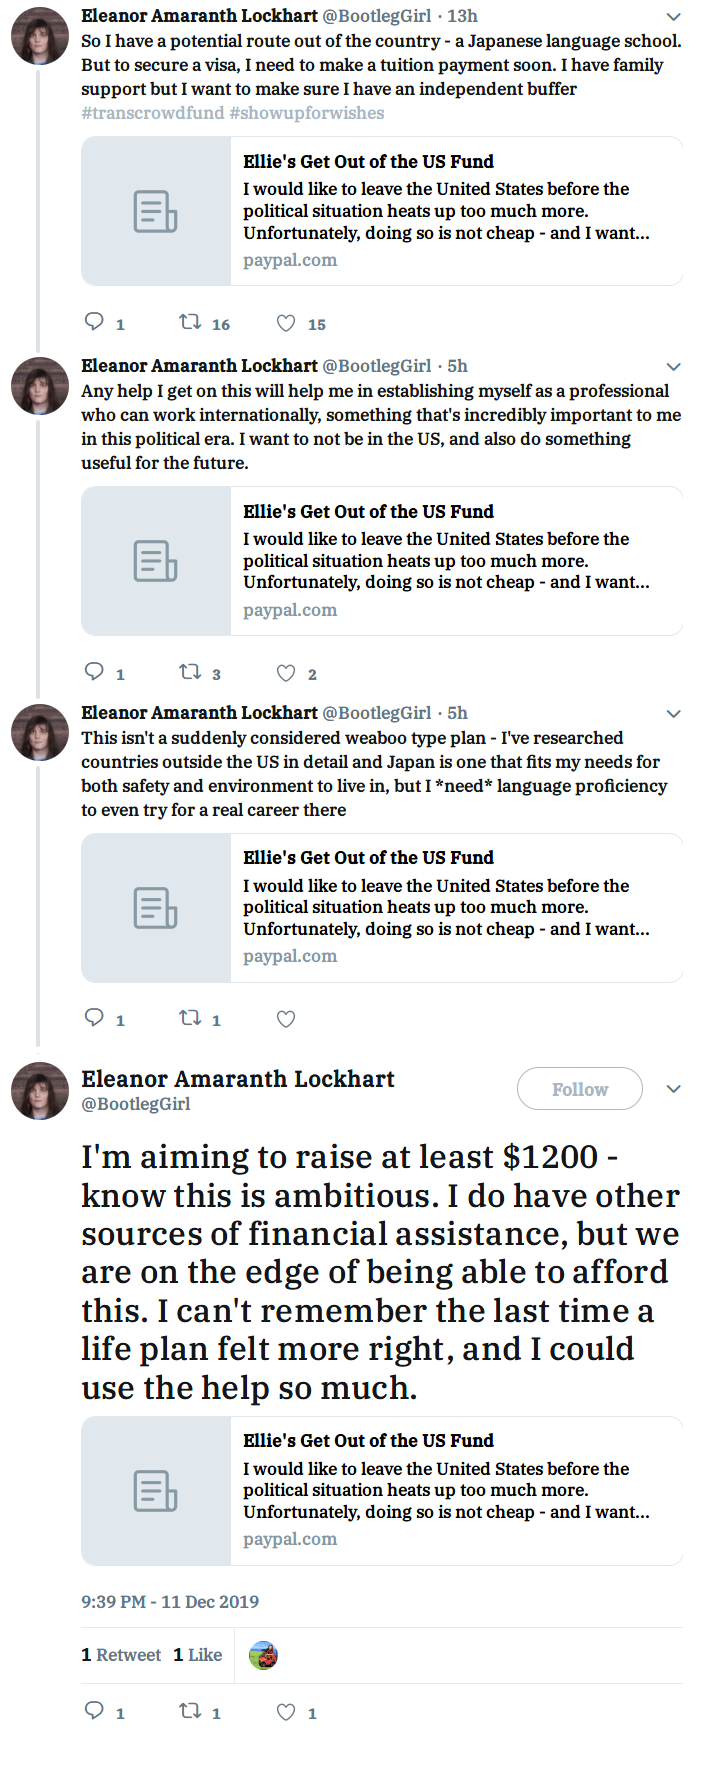Like the main tweet at bottom
The height and width of the screenshot is (1766, 706).
[x=286, y=1712]
